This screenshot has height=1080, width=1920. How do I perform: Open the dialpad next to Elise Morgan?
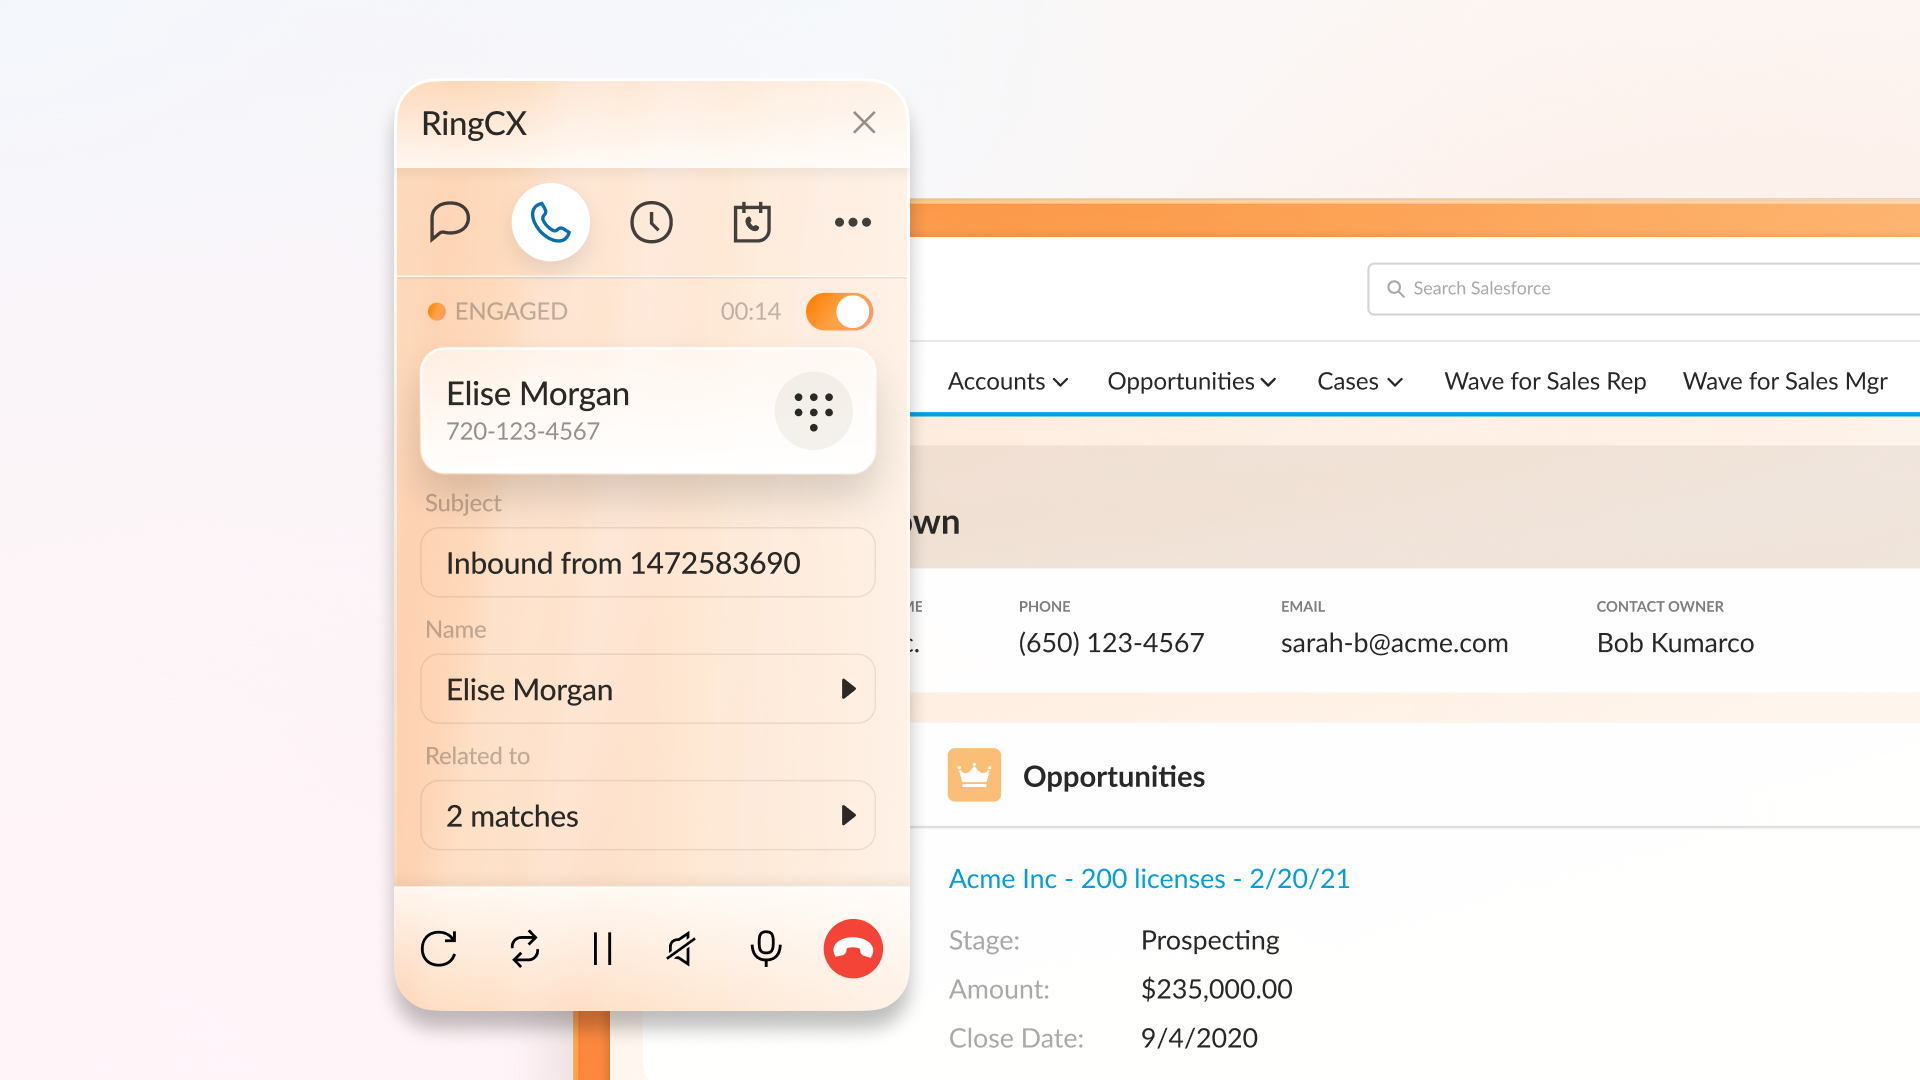click(814, 411)
